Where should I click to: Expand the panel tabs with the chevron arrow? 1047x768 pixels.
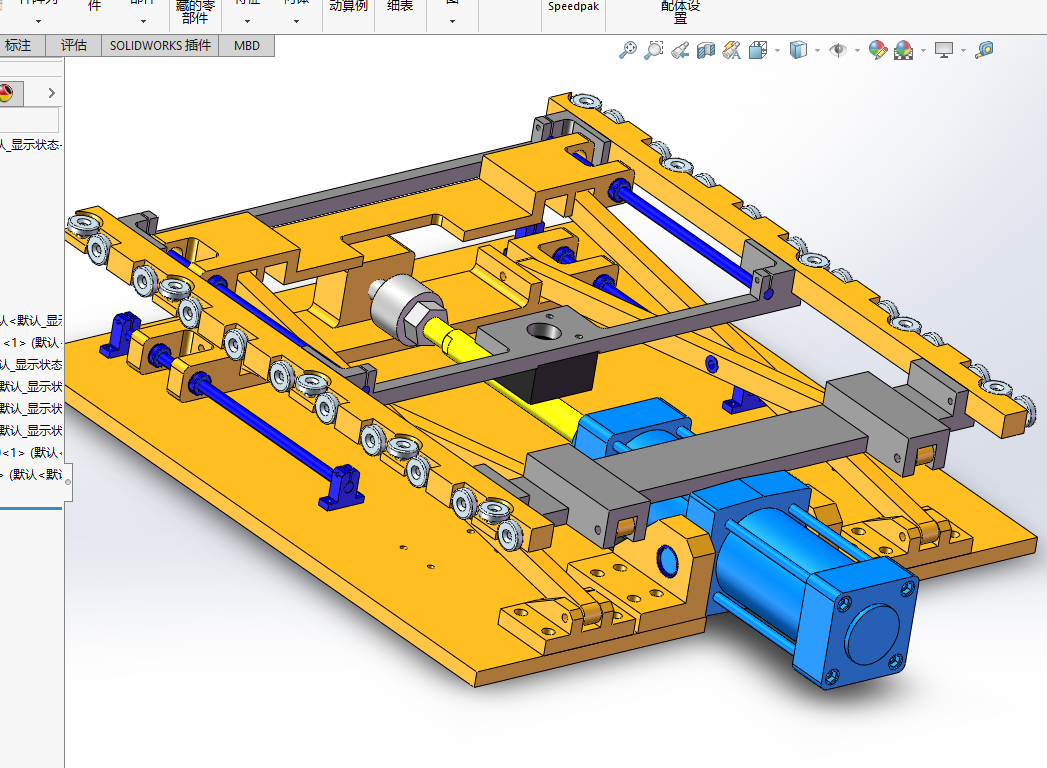point(51,93)
